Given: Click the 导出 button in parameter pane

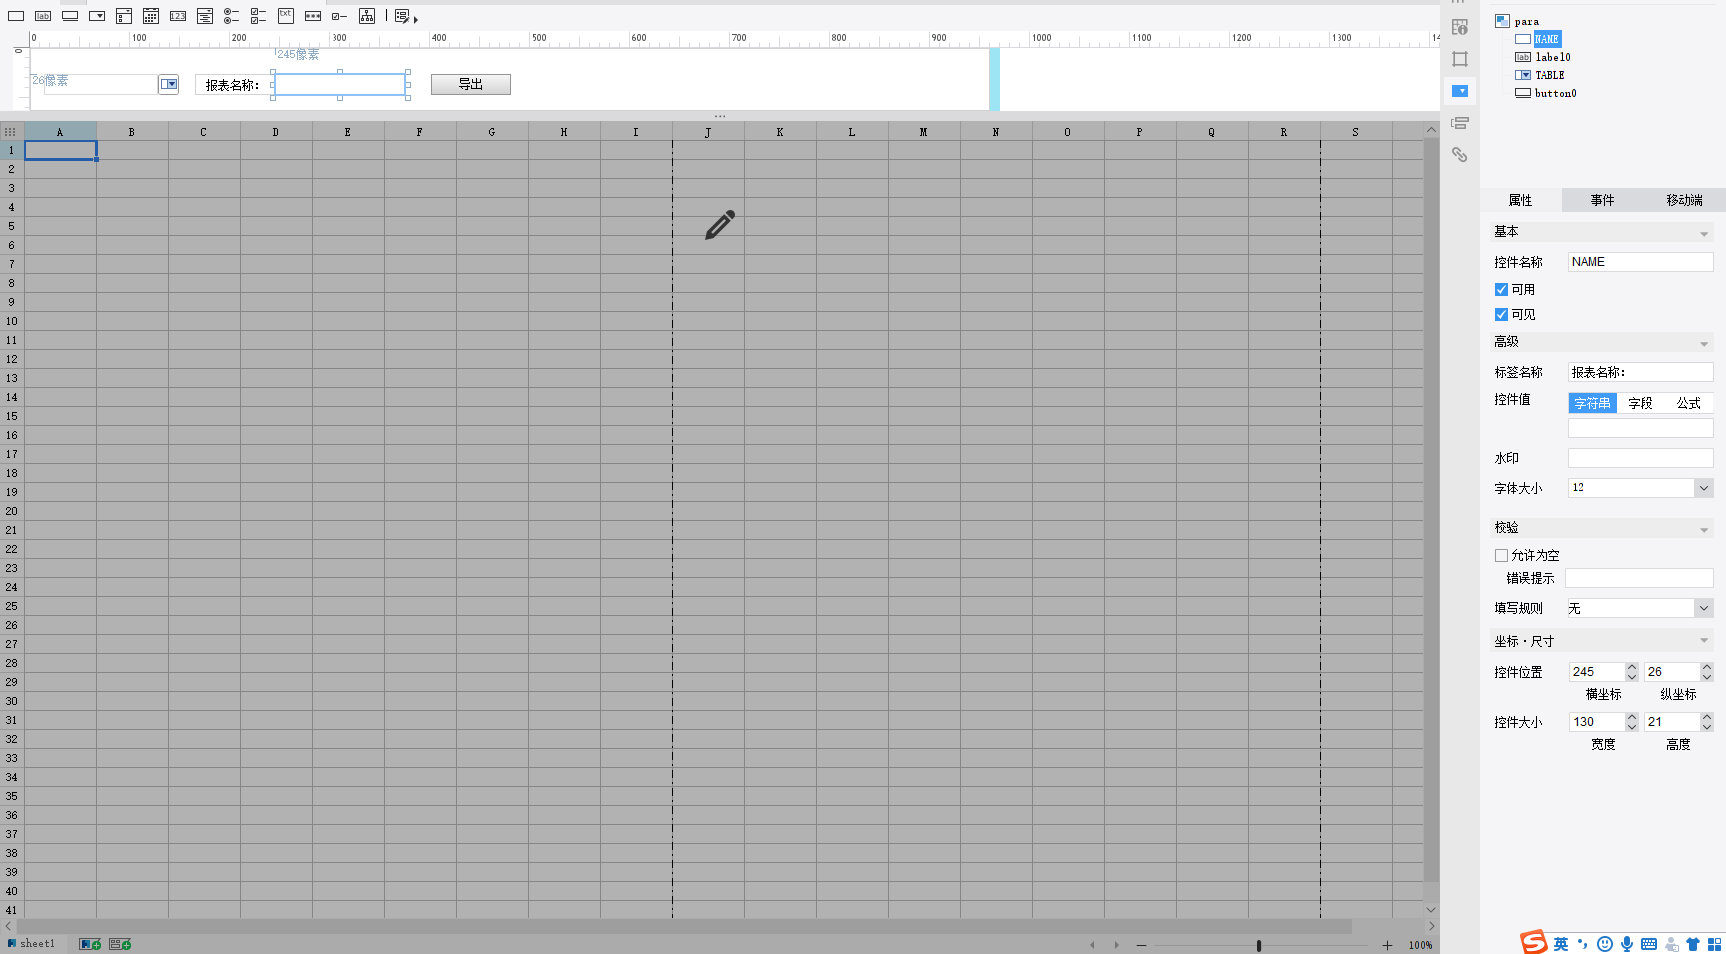Looking at the screenshot, I should point(471,85).
